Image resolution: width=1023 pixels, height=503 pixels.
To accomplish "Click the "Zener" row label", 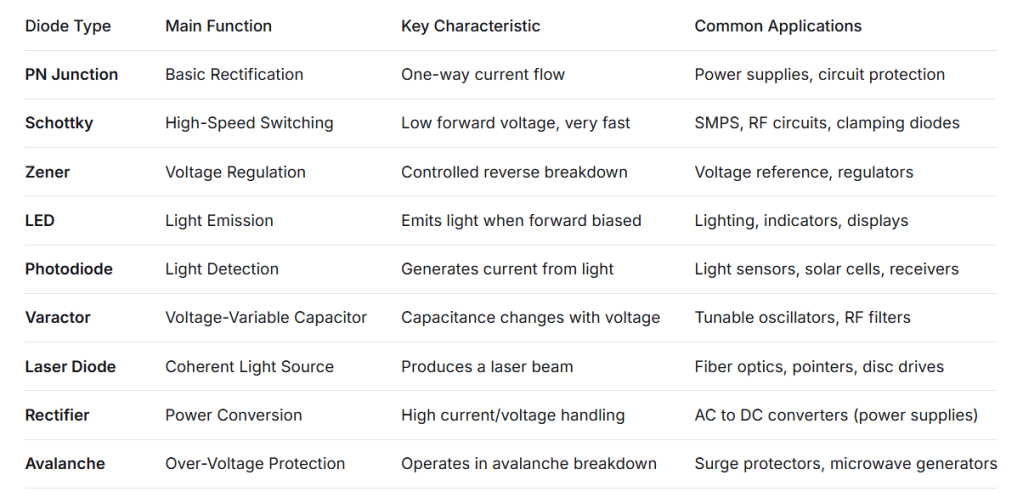I will pyautogui.click(x=47, y=172).
